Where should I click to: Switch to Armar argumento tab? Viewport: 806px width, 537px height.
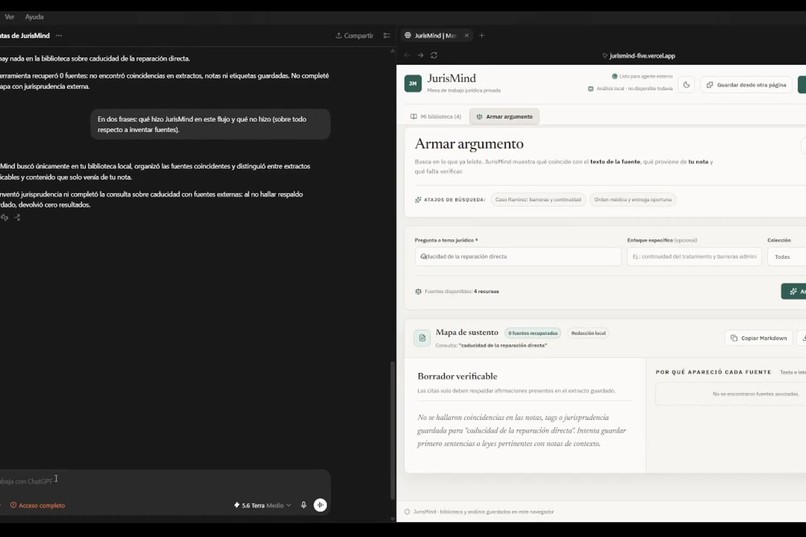(x=504, y=117)
